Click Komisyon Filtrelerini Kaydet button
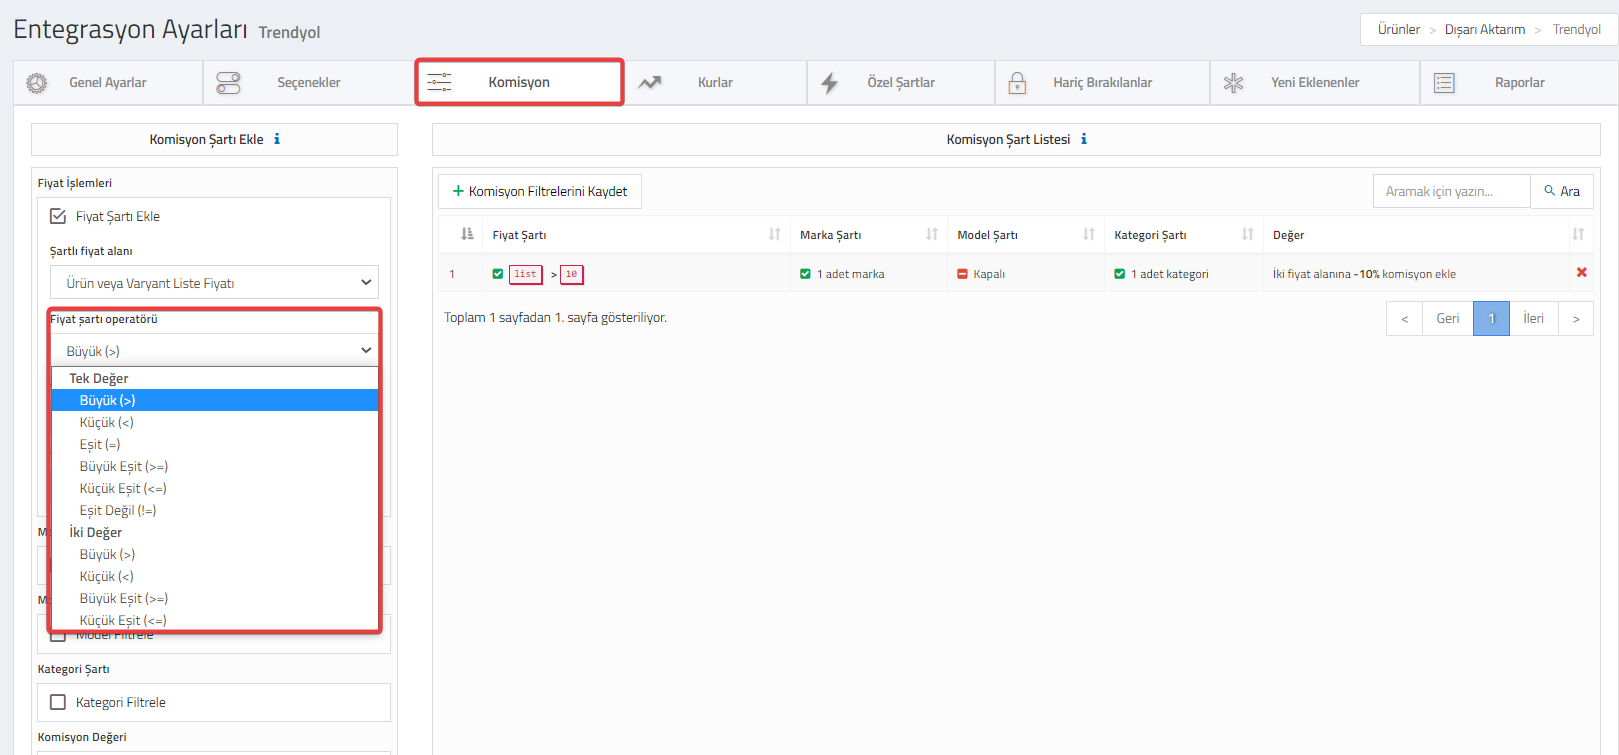 [x=540, y=191]
